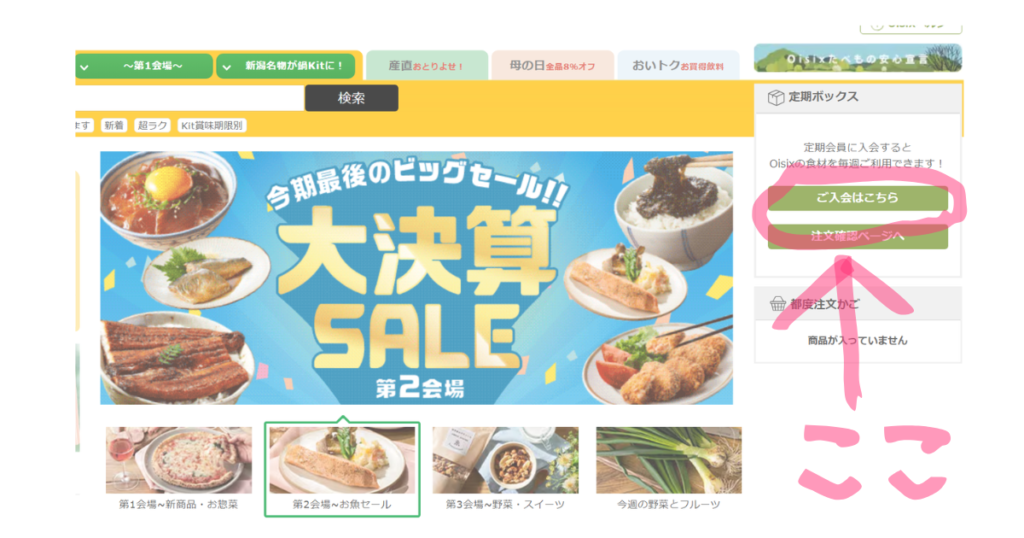The height and width of the screenshot is (538, 1024).
Task: Open the 産直おとりよせ tab
Action: pyautogui.click(x=427, y=65)
